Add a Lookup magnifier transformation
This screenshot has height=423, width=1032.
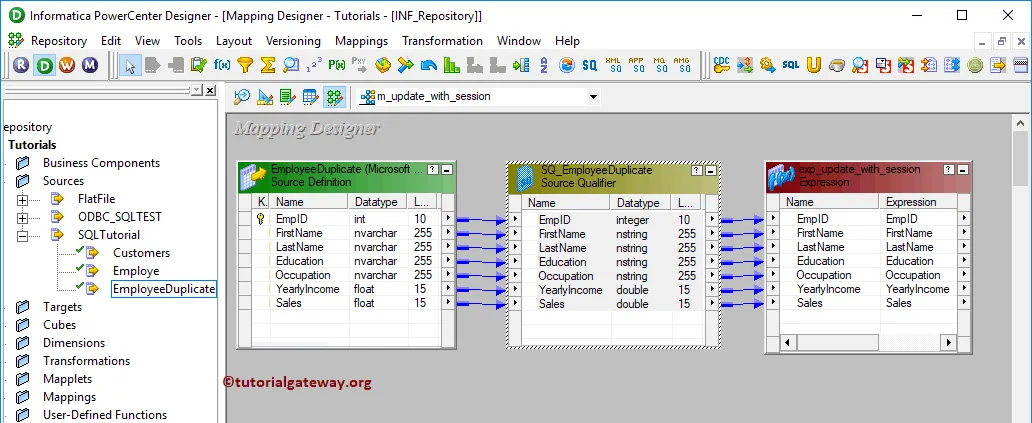click(290, 65)
